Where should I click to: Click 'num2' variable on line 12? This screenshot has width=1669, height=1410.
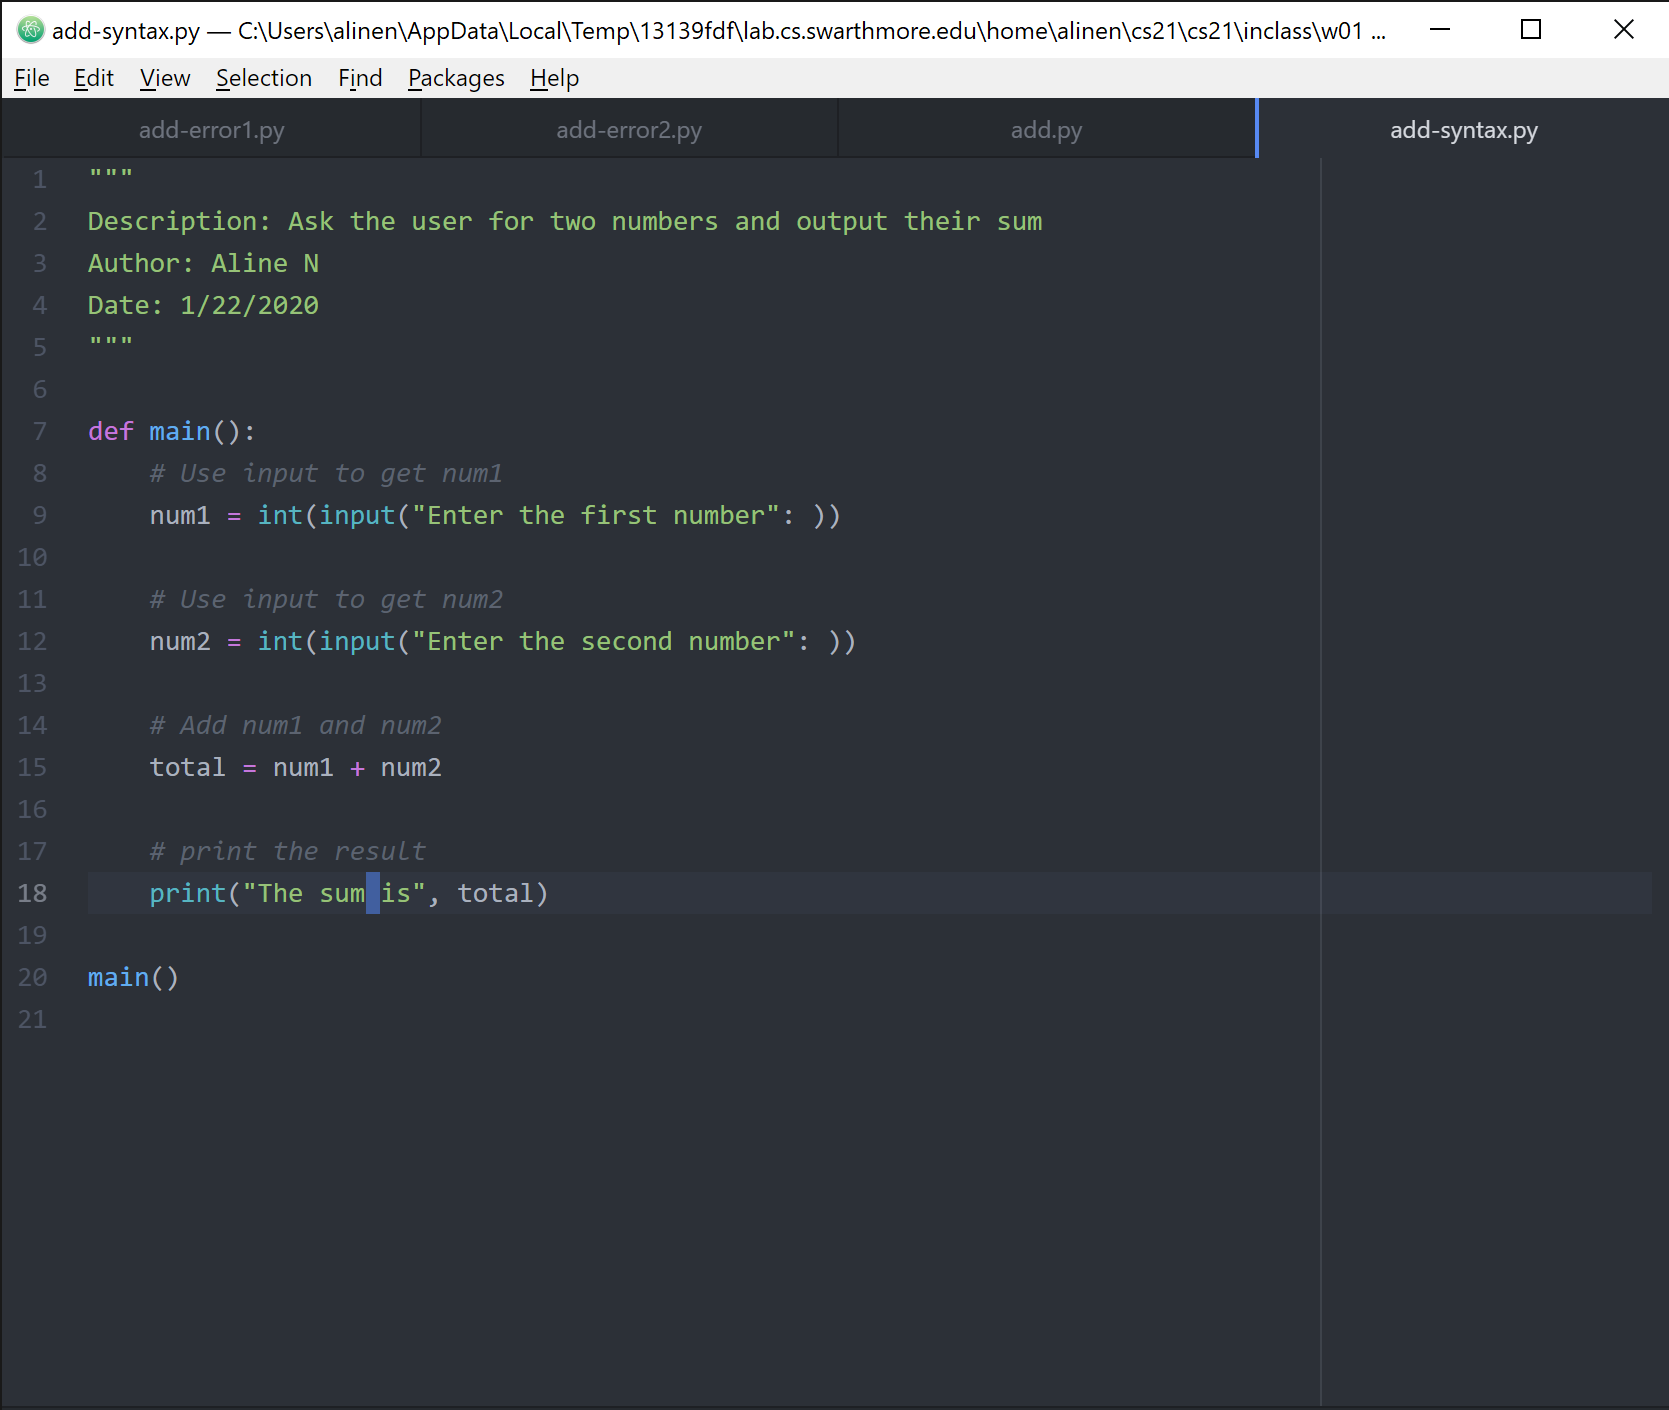click(x=180, y=641)
